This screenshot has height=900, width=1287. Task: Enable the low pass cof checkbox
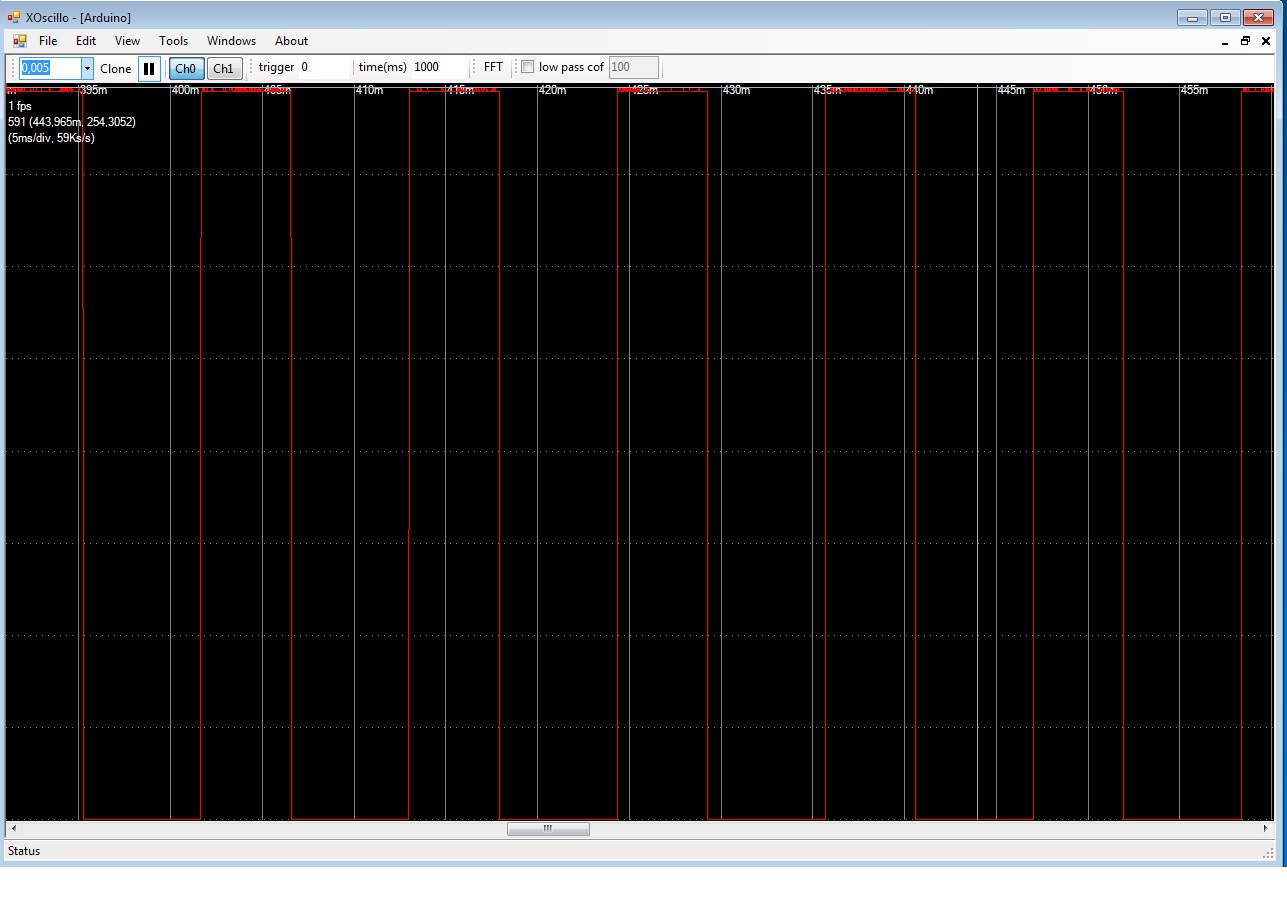528,67
